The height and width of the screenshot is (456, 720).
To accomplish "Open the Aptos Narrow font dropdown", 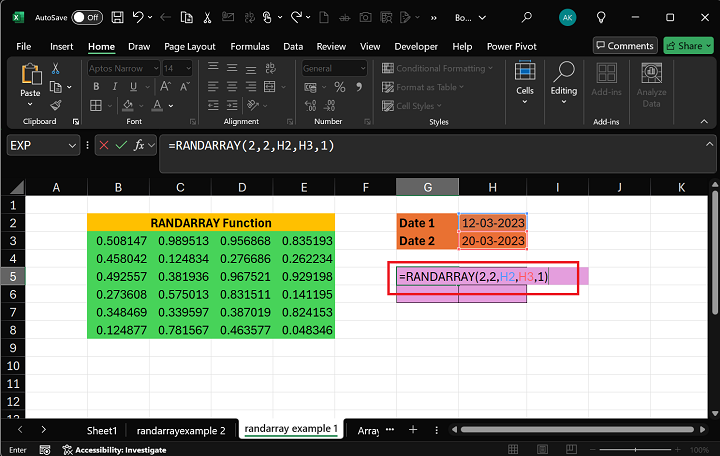I will point(156,68).
